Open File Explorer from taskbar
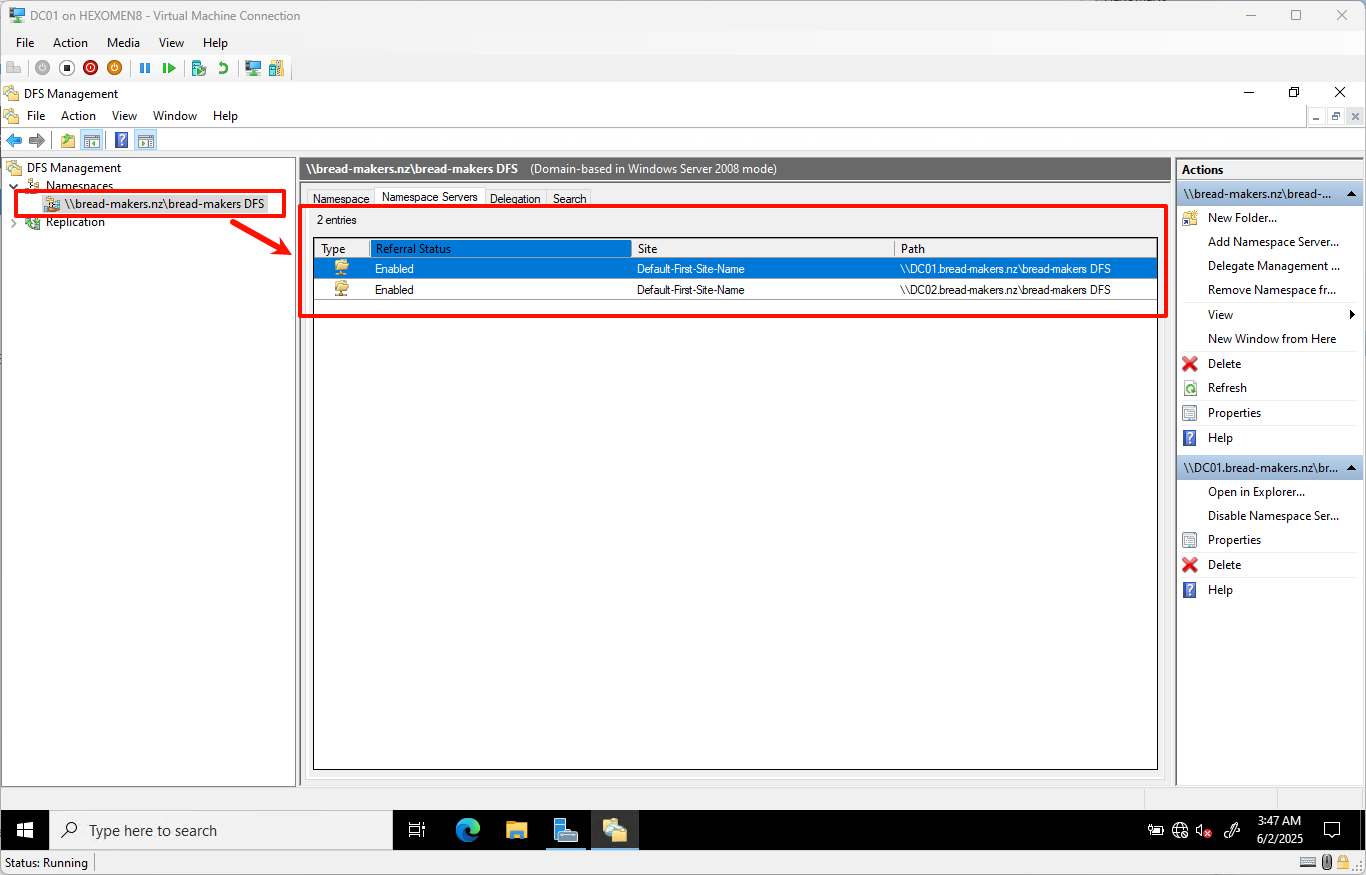Viewport: 1366px width, 875px height. [x=516, y=830]
